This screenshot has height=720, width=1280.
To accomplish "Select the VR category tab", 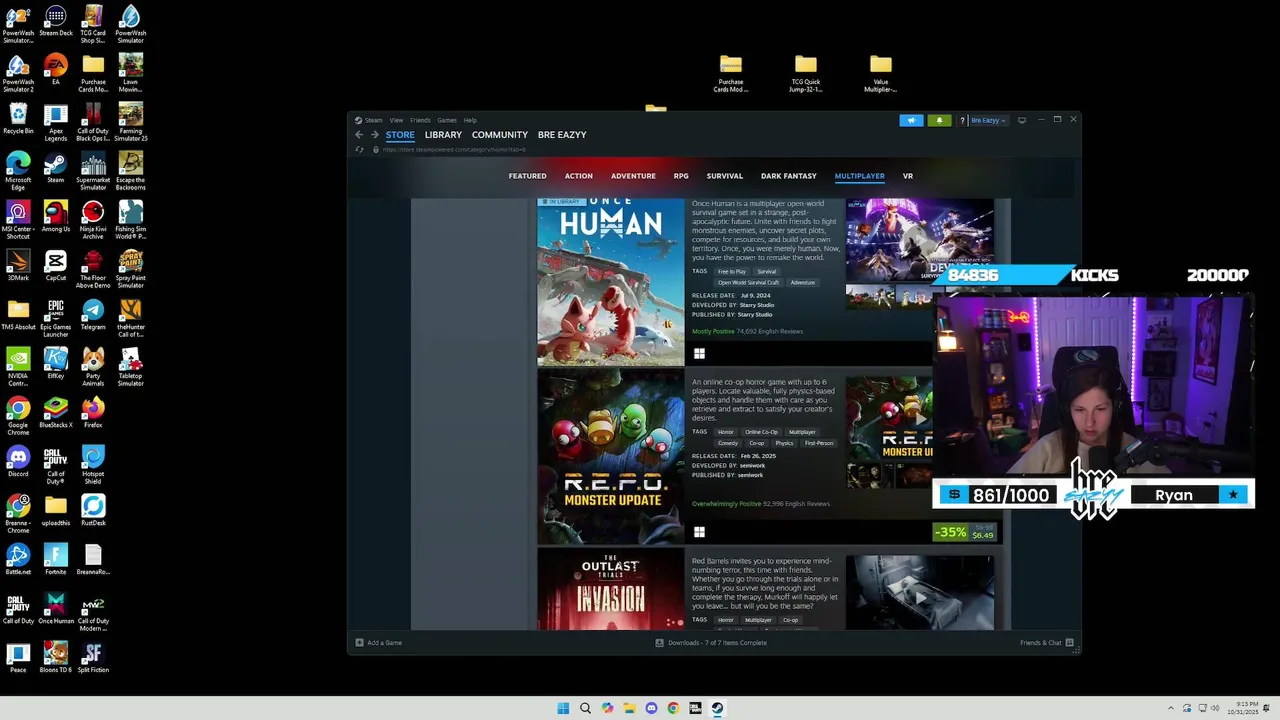I will [908, 176].
